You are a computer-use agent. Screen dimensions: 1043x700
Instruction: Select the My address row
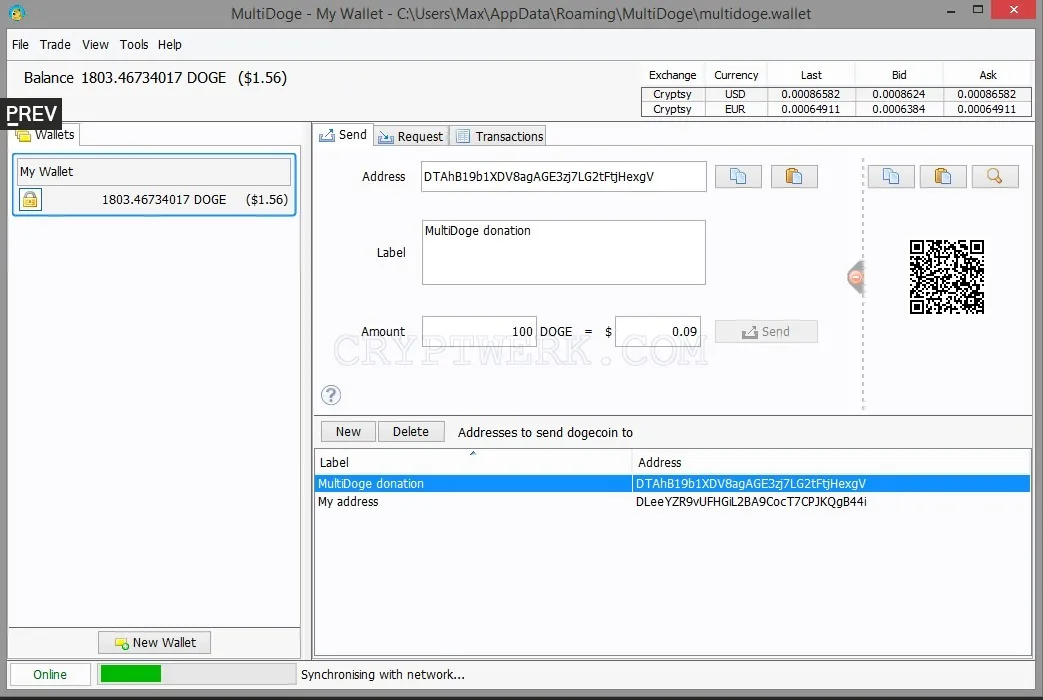(672, 502)
